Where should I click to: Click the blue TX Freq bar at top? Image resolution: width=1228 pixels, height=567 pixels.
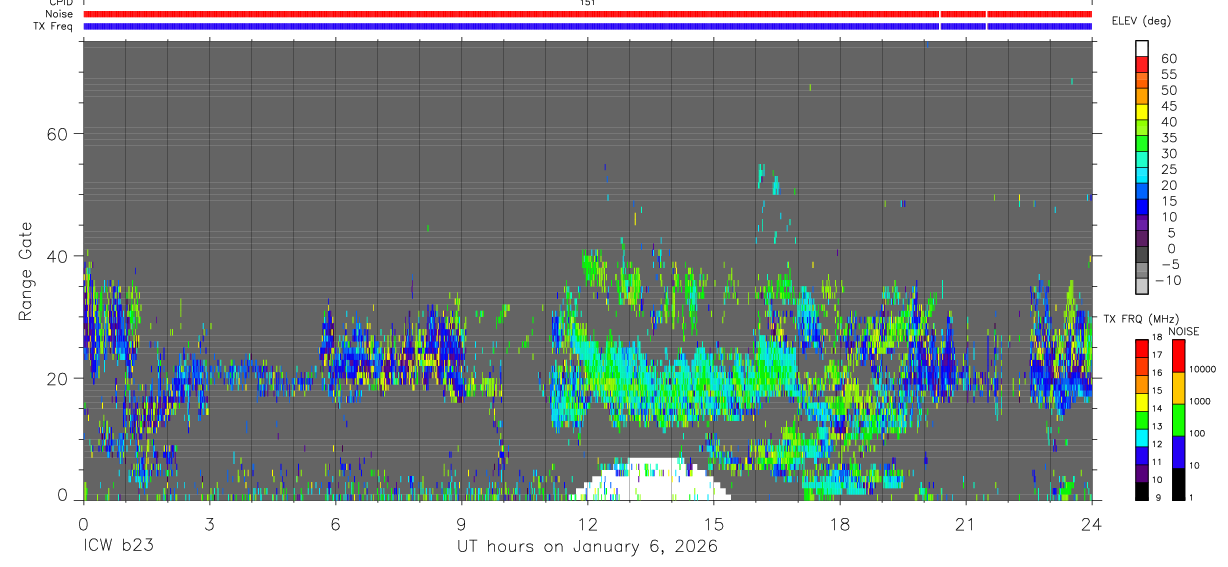click(x=587, y=26)
